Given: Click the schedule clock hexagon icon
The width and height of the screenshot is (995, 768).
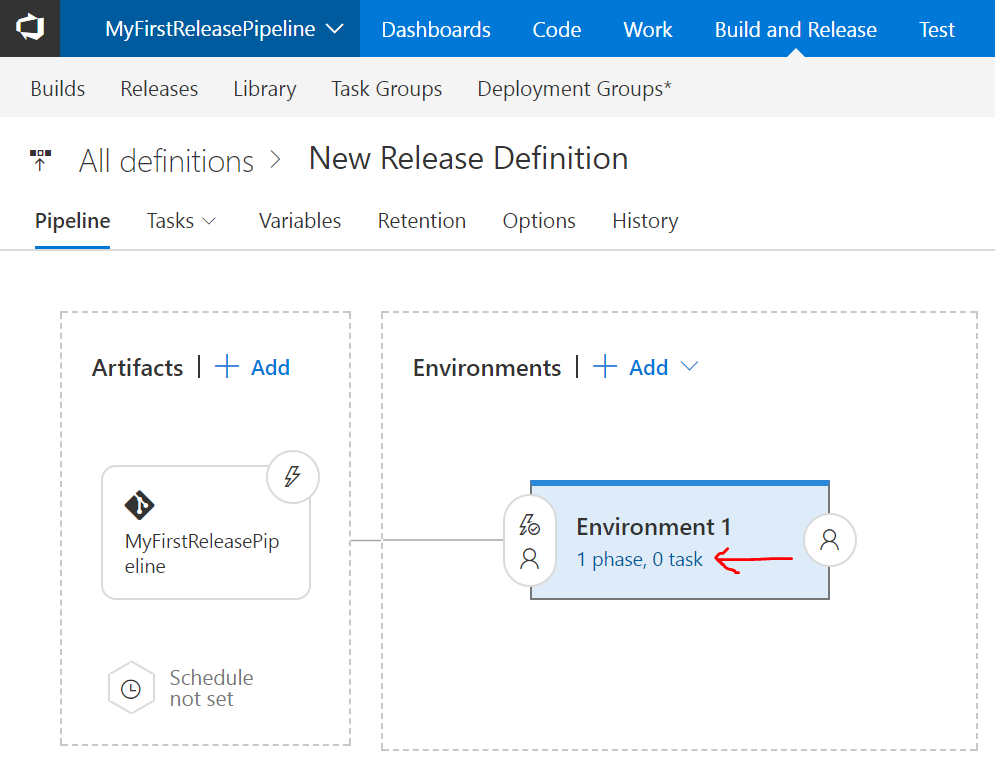Looking at the screenshot, I should point(131,689).
